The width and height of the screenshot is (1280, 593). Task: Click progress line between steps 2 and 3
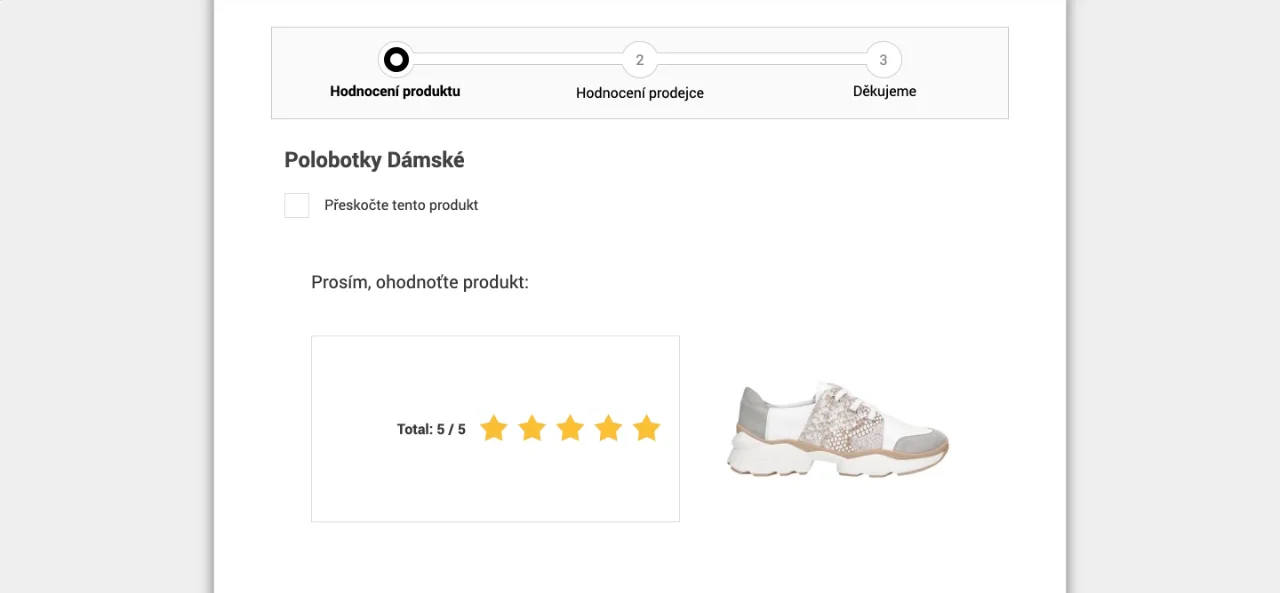point(762,59)
